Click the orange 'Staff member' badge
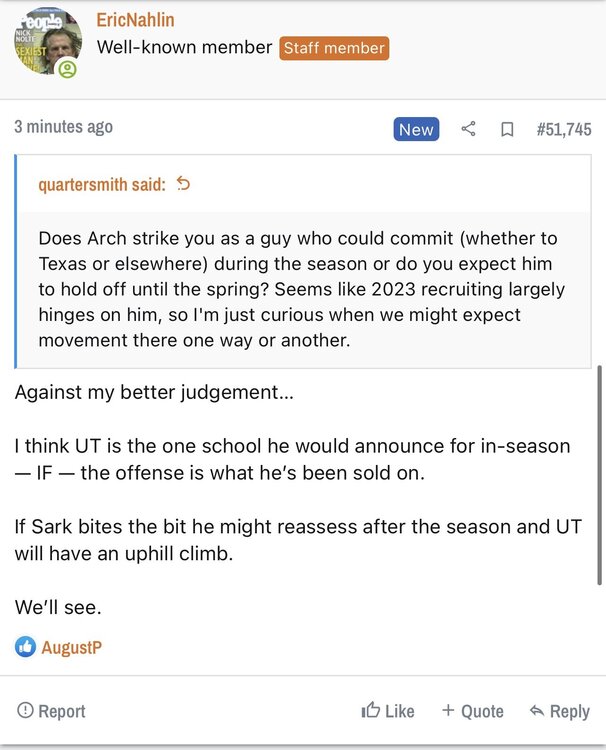The image size is (606, 750). pyautogui.click(x=334, y=47)
